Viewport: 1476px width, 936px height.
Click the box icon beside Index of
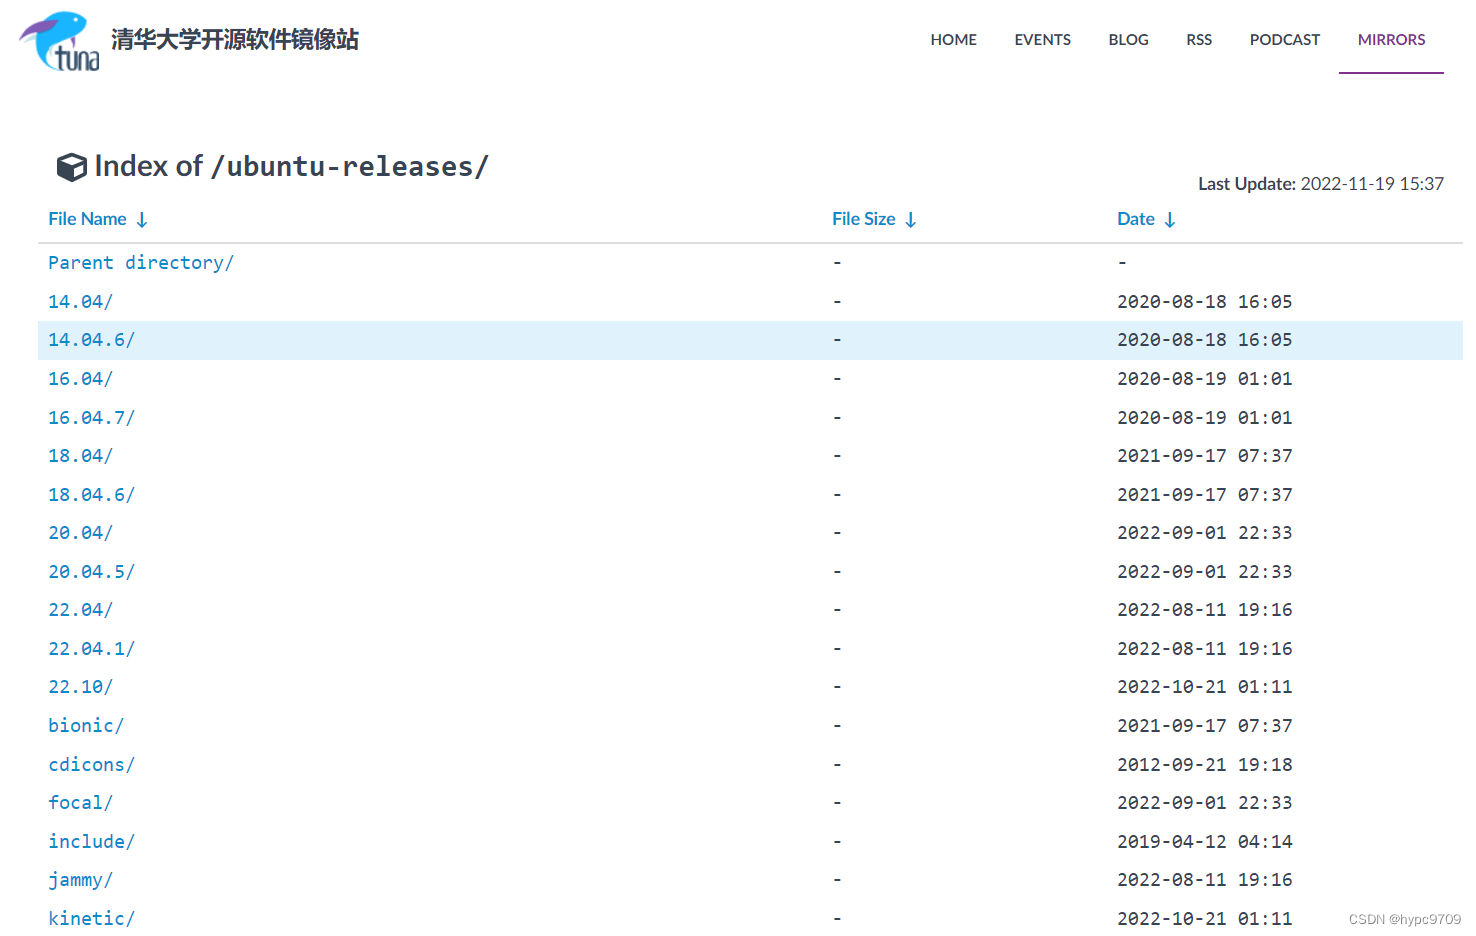[71, 167]
